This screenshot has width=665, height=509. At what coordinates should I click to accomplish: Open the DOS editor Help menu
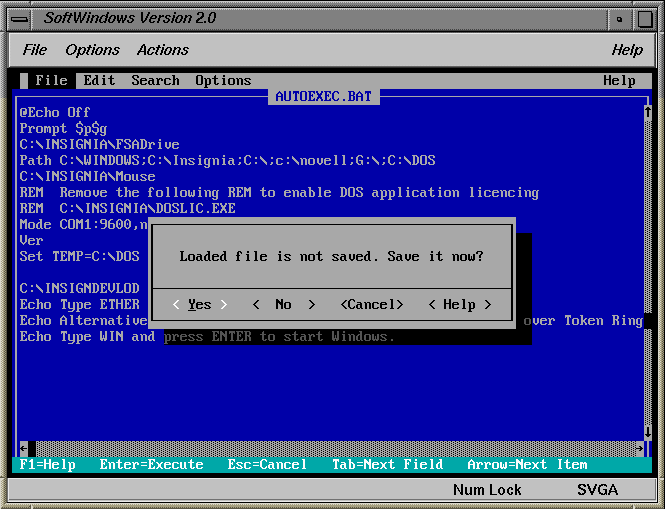click(619, 80)
